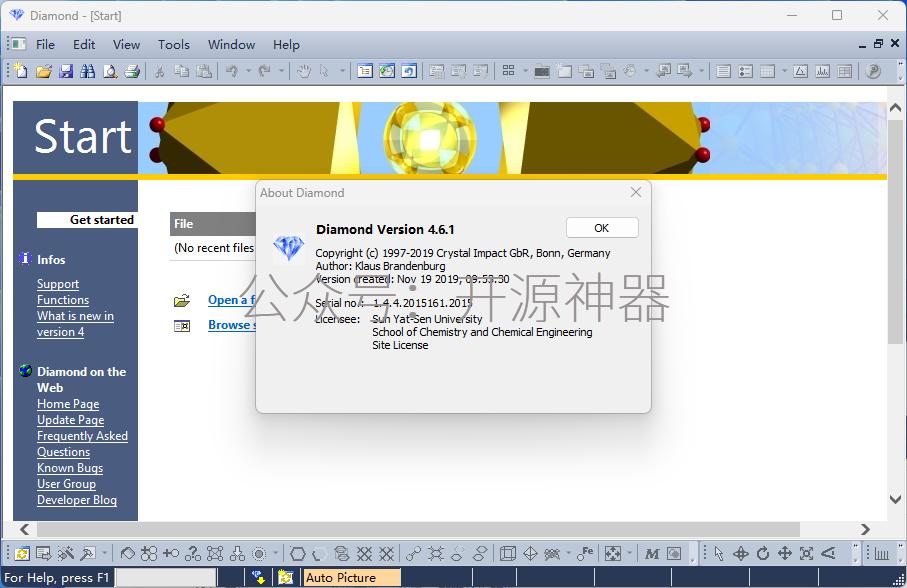Click the diamond logo in About dialog
Viewport: 907px width, 588px height.
pos(289,247)
